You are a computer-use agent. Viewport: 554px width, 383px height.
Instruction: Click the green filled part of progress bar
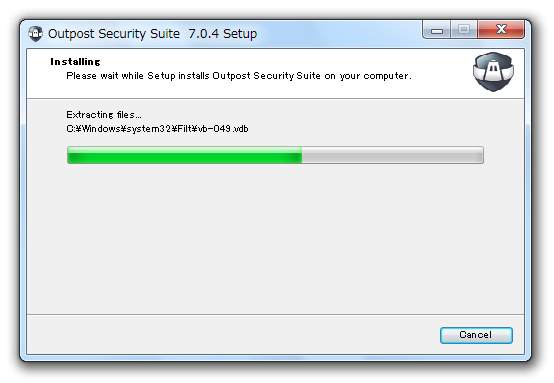(x=184, y=155)
